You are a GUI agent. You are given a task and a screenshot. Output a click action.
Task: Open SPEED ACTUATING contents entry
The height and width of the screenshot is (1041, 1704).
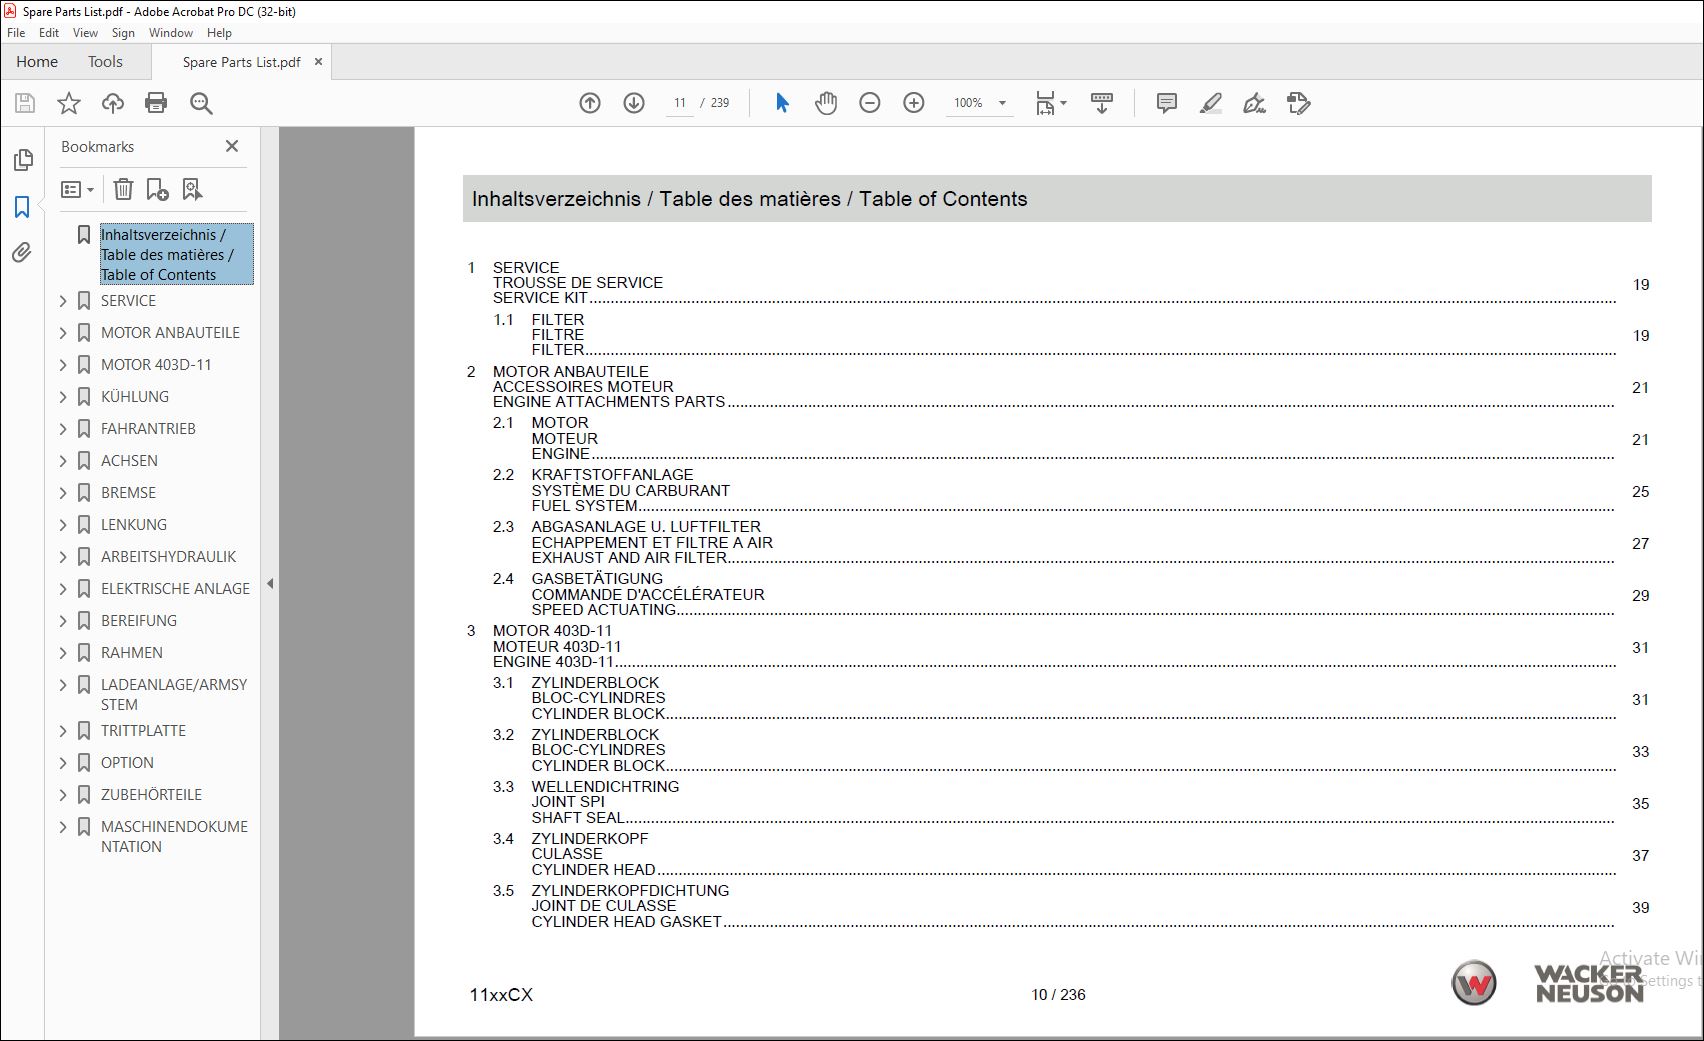pyautogui.click(x=604, y=610)
